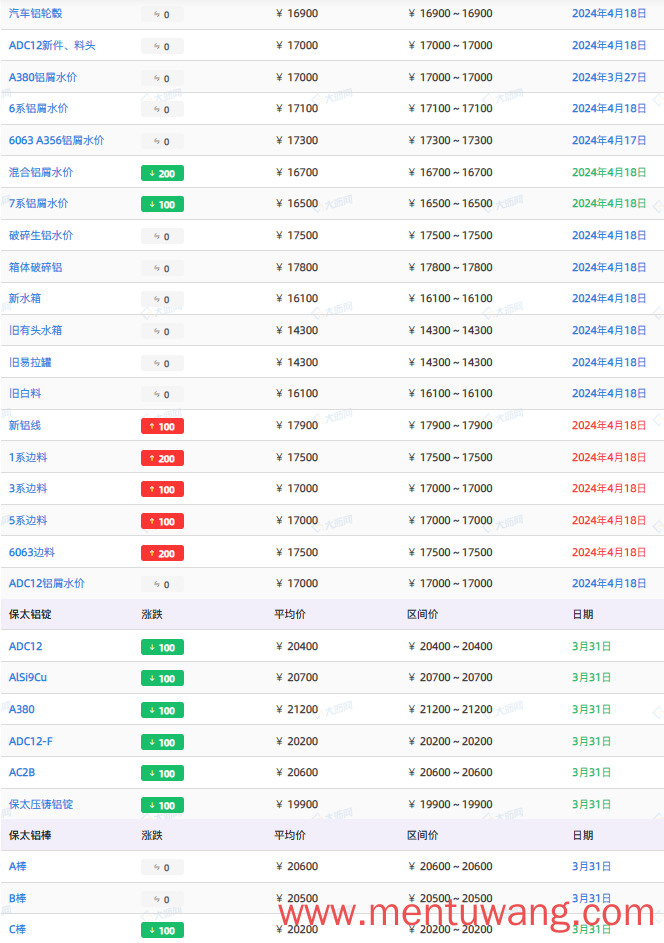Click the 3系边料 link
Screen dimensions: 664x943
28,488
